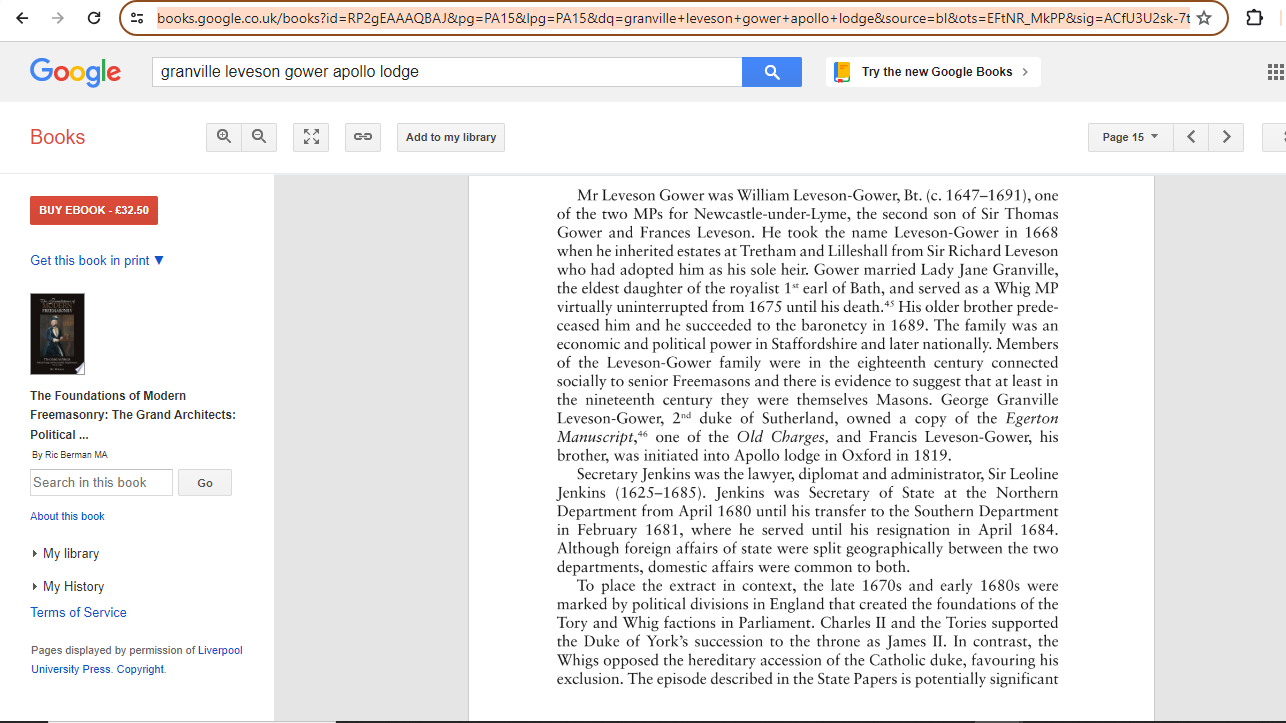View site information icon in address bar
The width and height of the screenshot is (1286, 723).
(x=137, y=18)
